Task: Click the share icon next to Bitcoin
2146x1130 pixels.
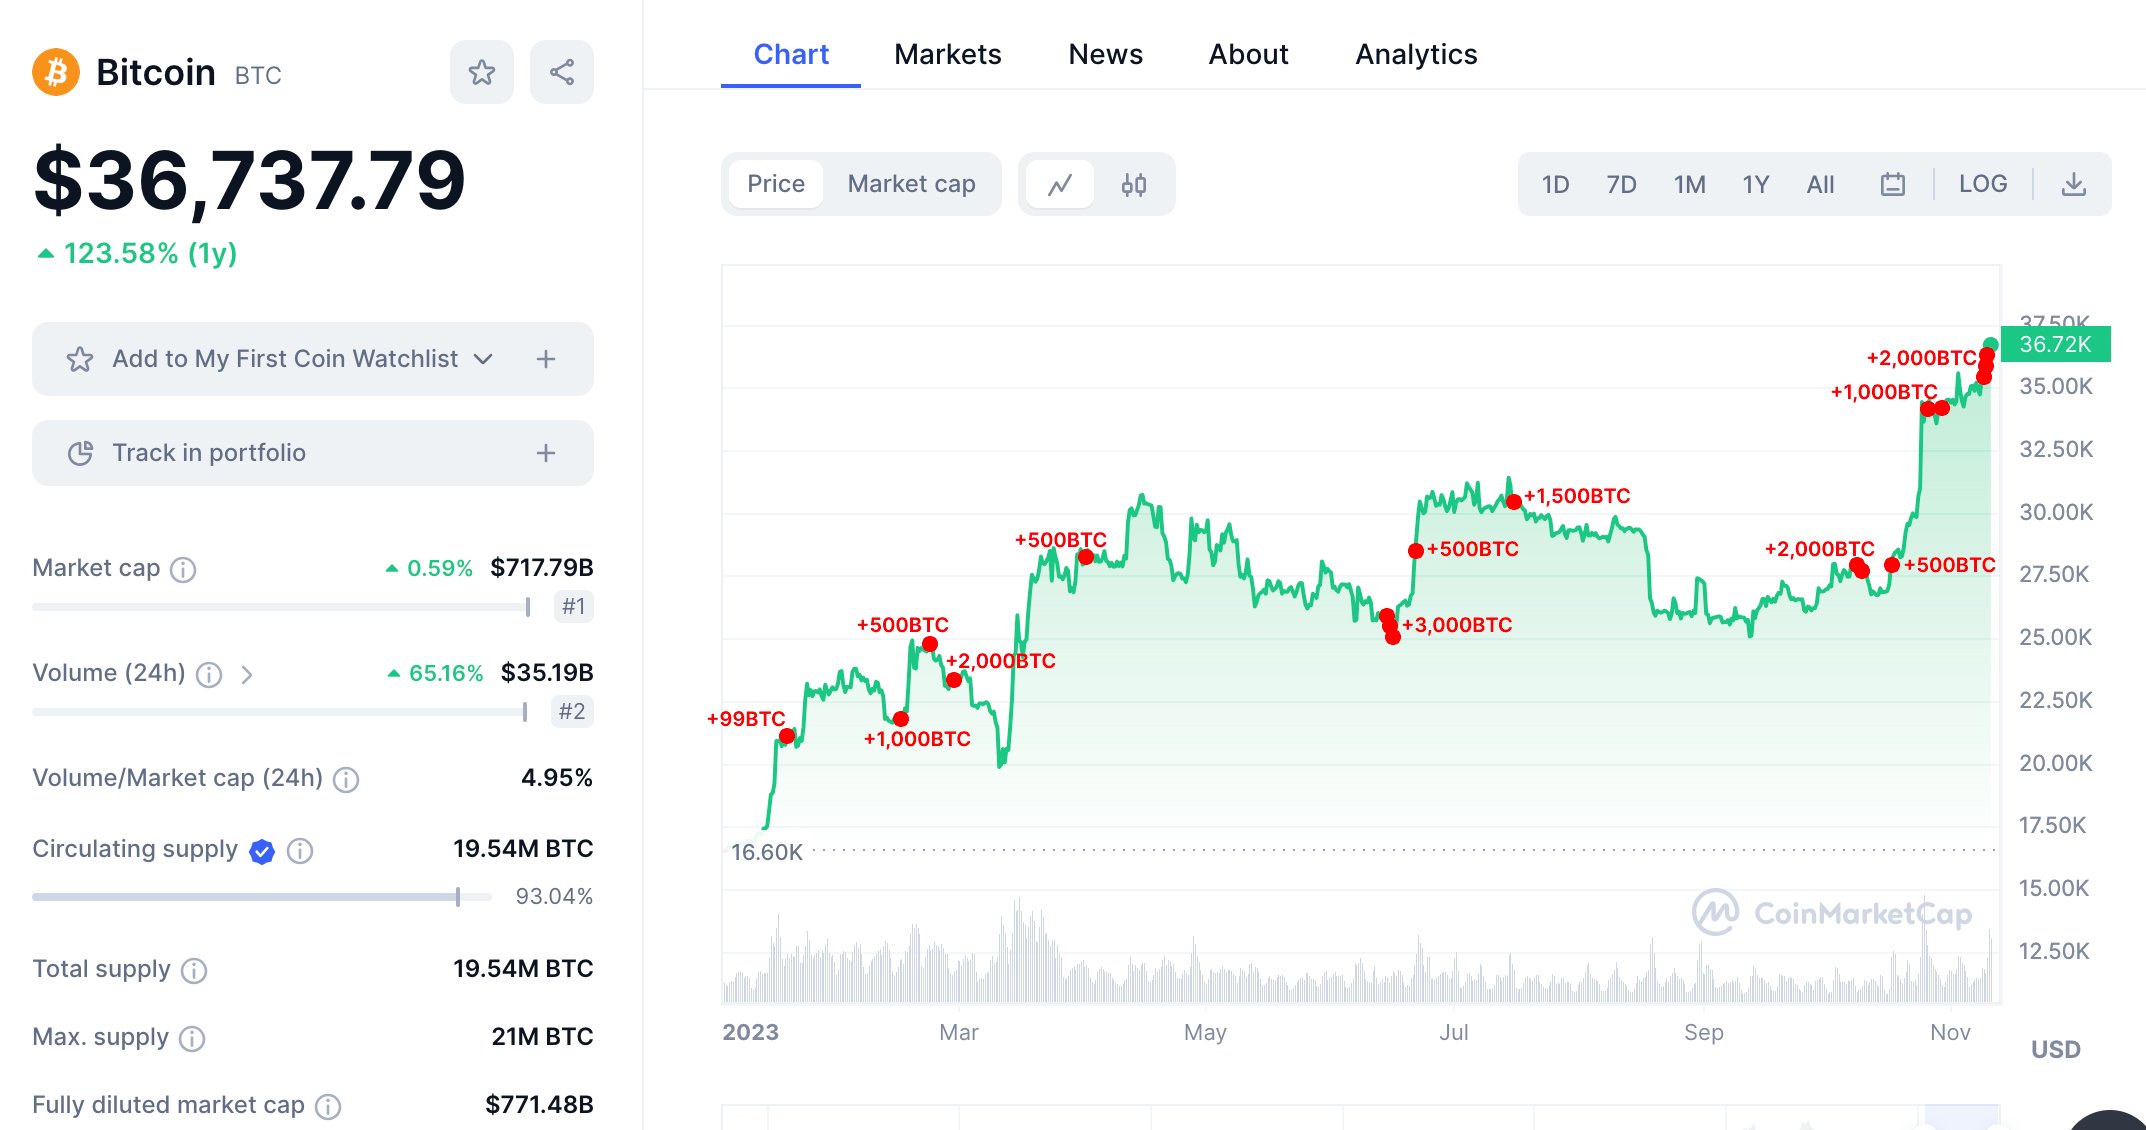Action: (x=561, y=72)
